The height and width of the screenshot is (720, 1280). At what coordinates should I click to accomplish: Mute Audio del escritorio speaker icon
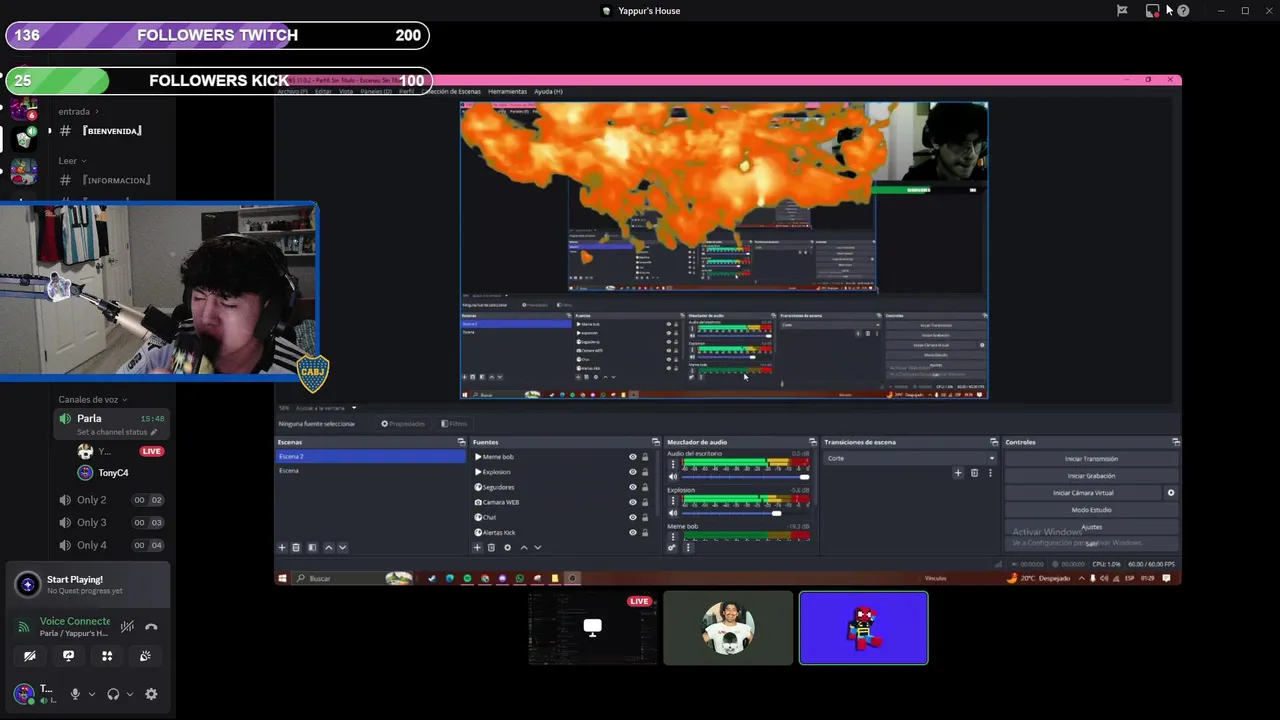tap(672, 477)
